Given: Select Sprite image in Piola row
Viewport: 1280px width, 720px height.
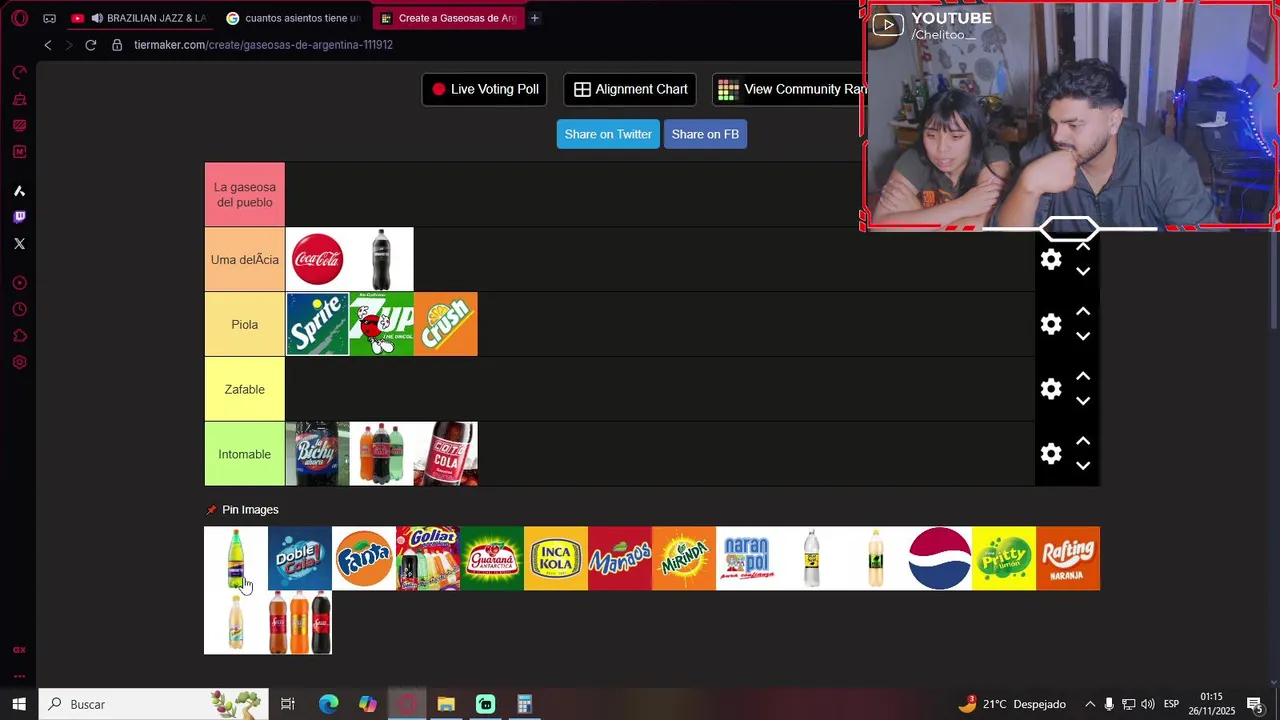Looking at the screenshot, I should [x=318, y=325].
